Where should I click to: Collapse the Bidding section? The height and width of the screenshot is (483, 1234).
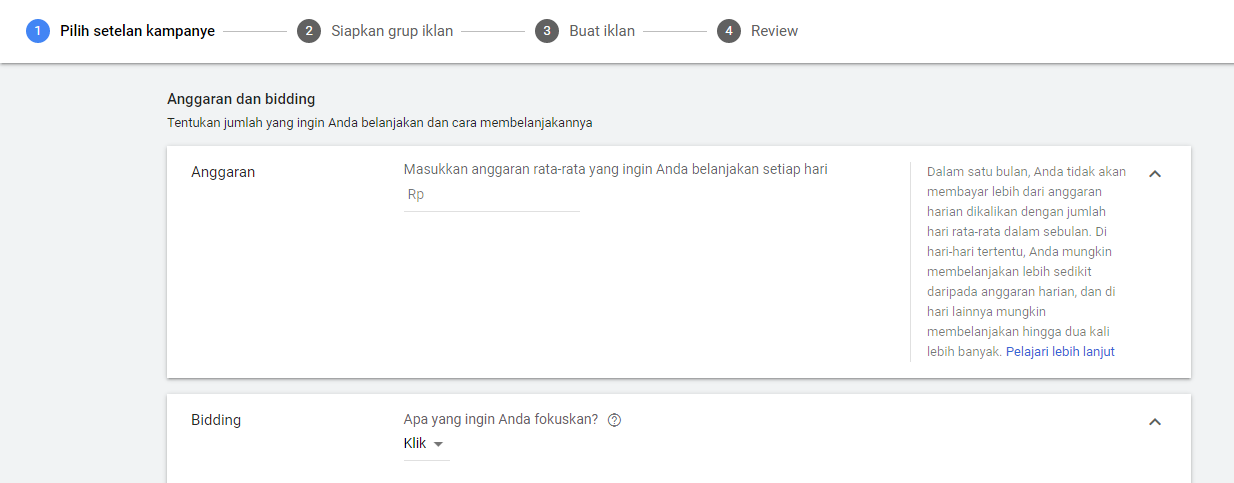coord(1155,422)
